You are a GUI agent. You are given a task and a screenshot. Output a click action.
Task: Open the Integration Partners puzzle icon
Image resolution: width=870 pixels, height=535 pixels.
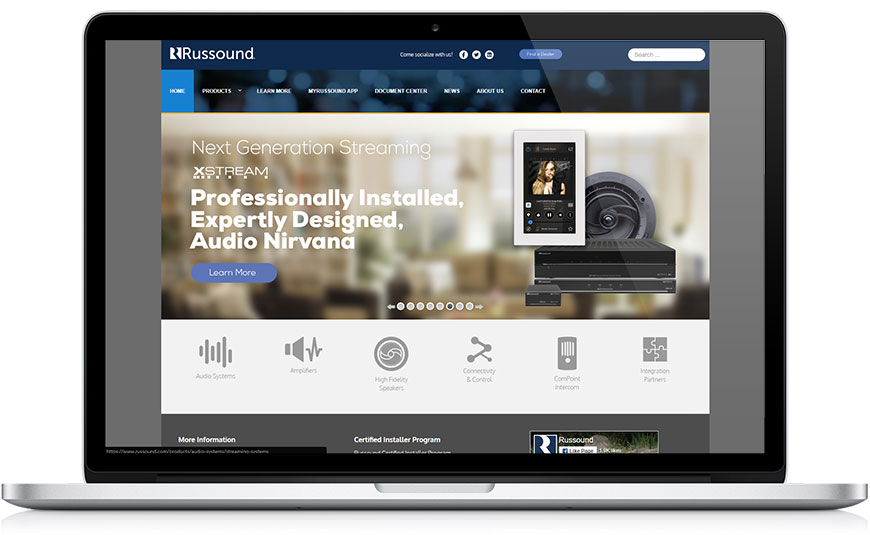pyautogui.click(x=655, y=349)
